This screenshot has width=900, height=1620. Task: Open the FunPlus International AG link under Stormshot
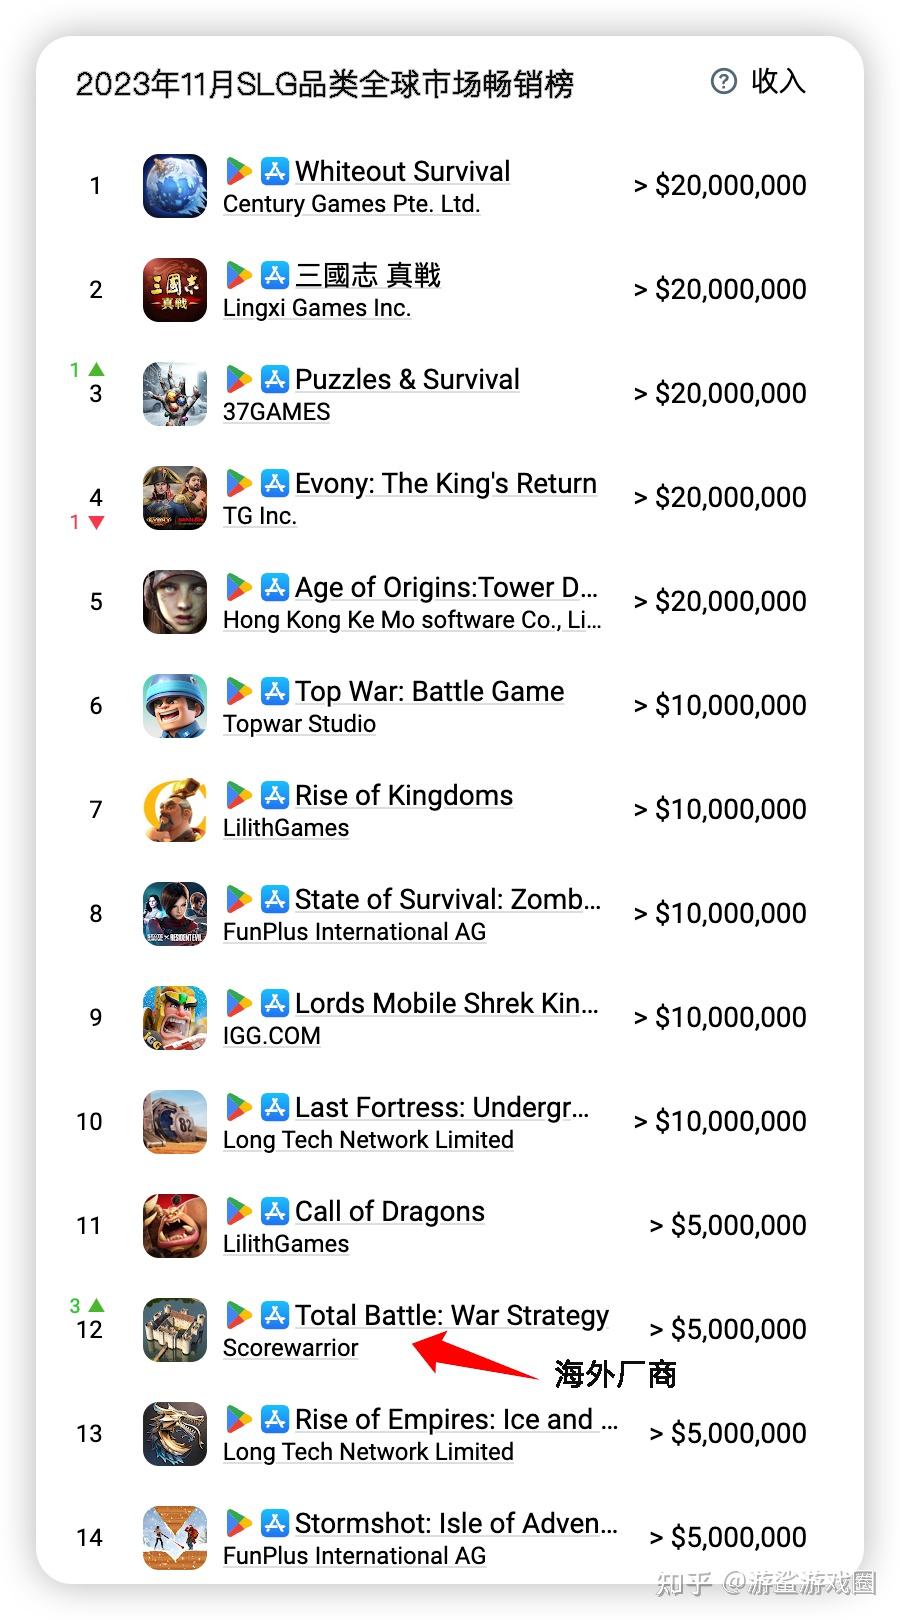click(354, 1556)
